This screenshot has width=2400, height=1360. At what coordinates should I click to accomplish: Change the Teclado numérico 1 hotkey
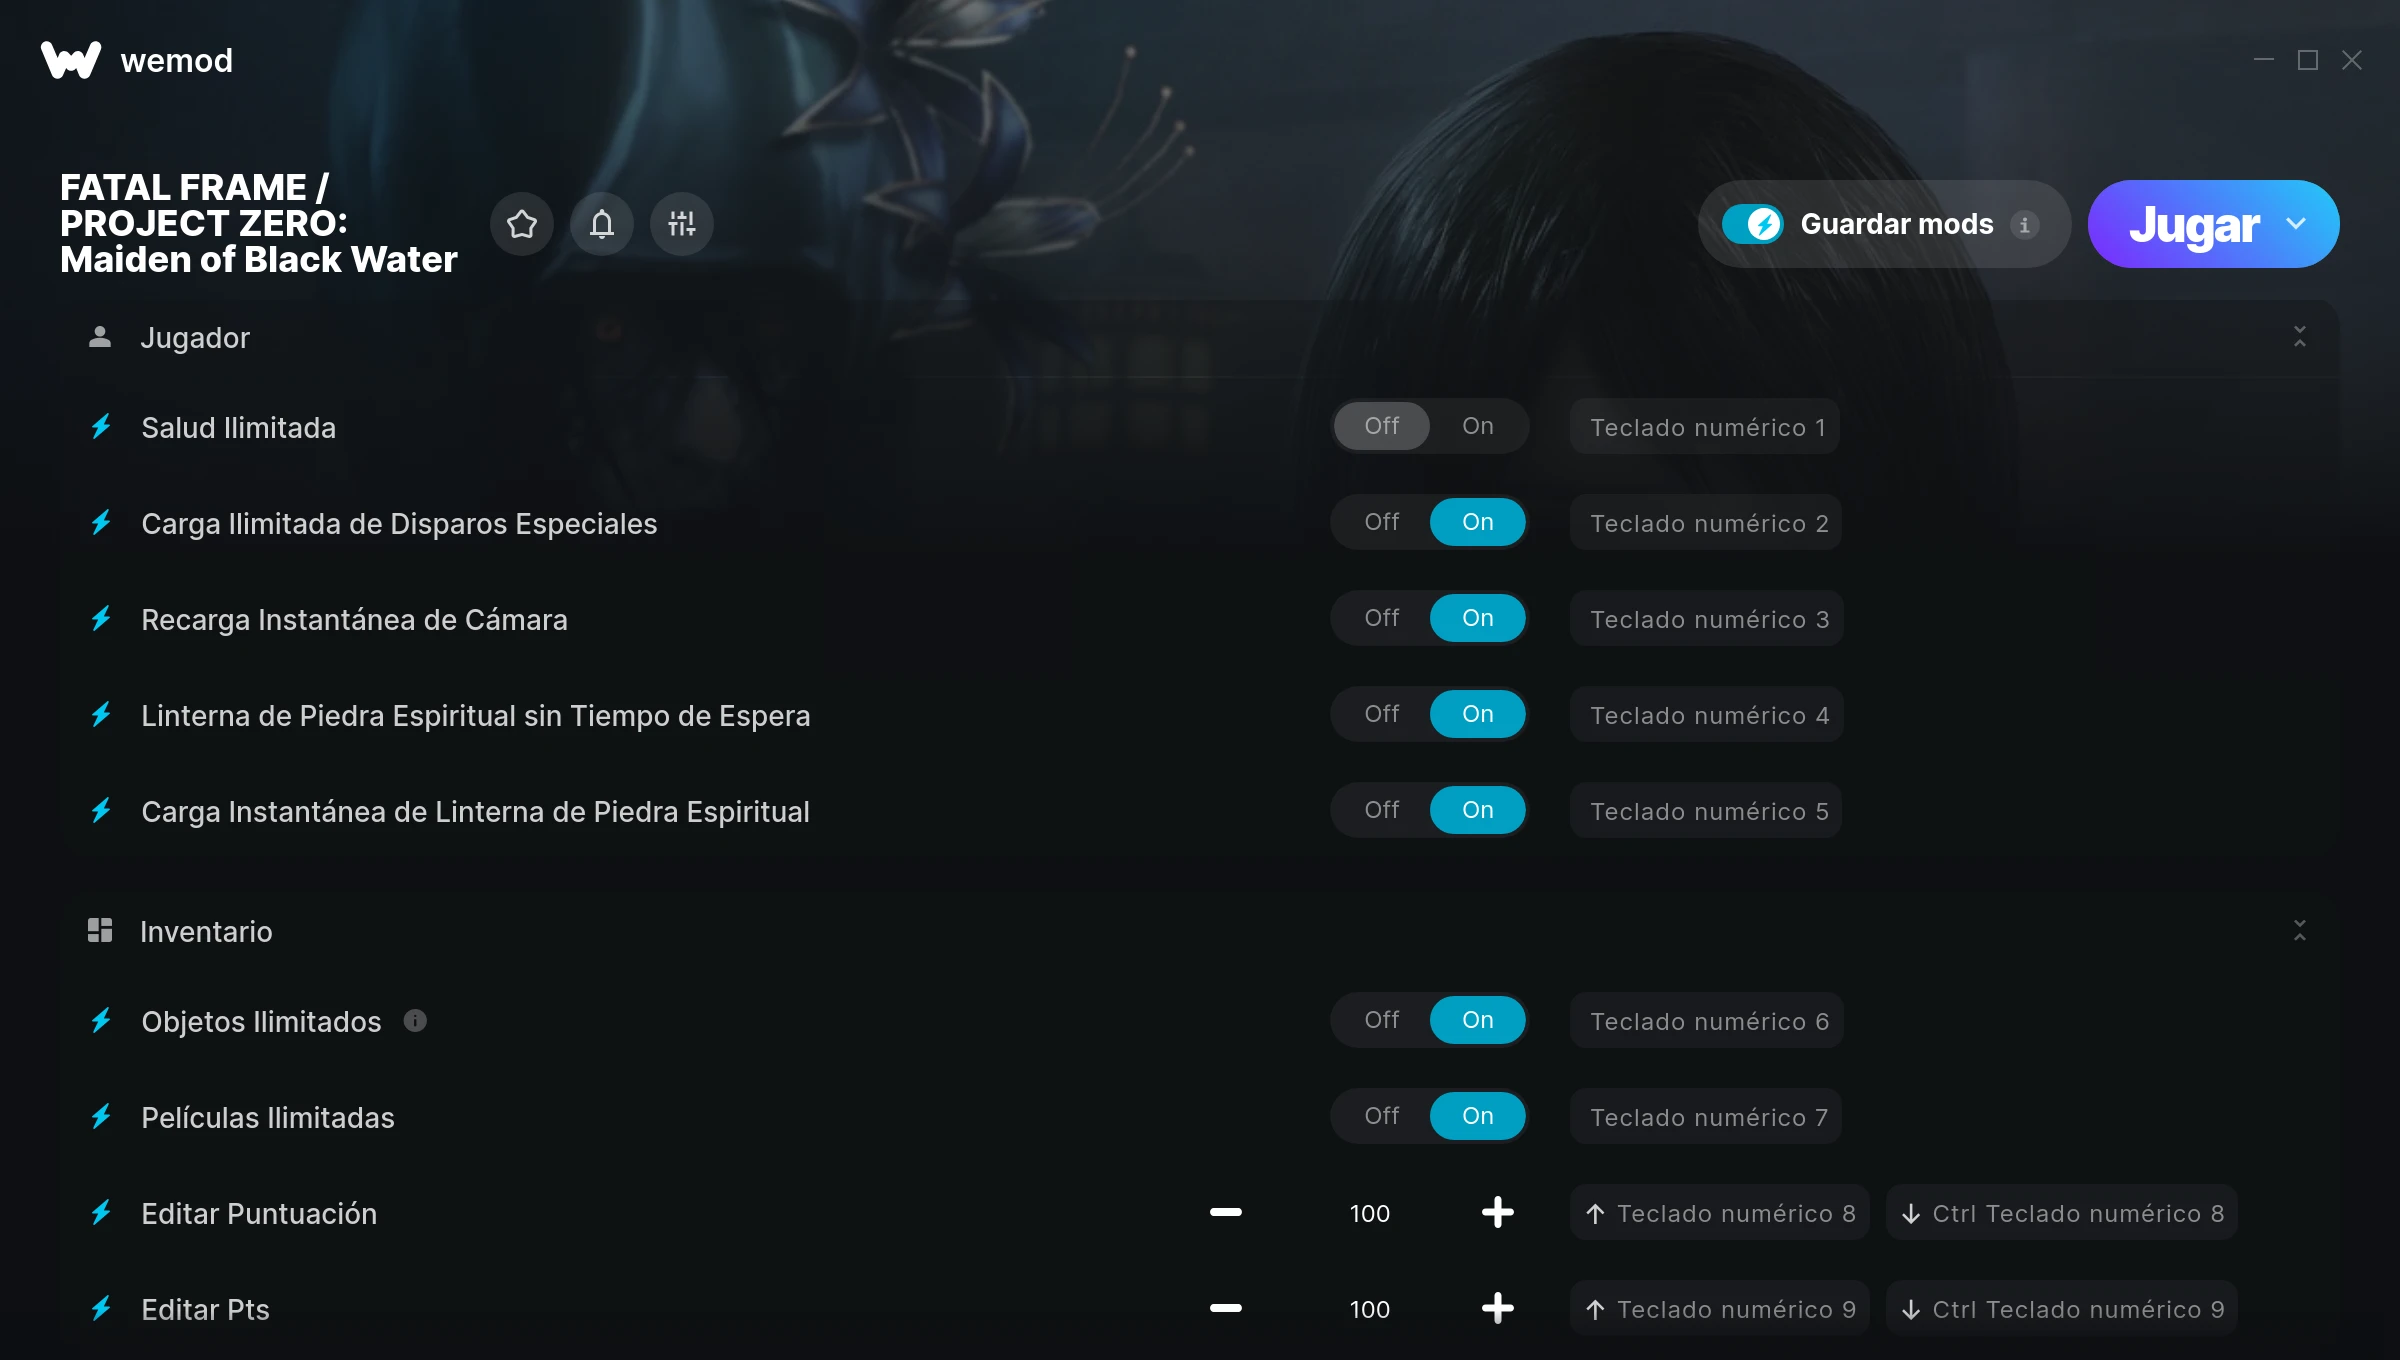coord(1706,427)
